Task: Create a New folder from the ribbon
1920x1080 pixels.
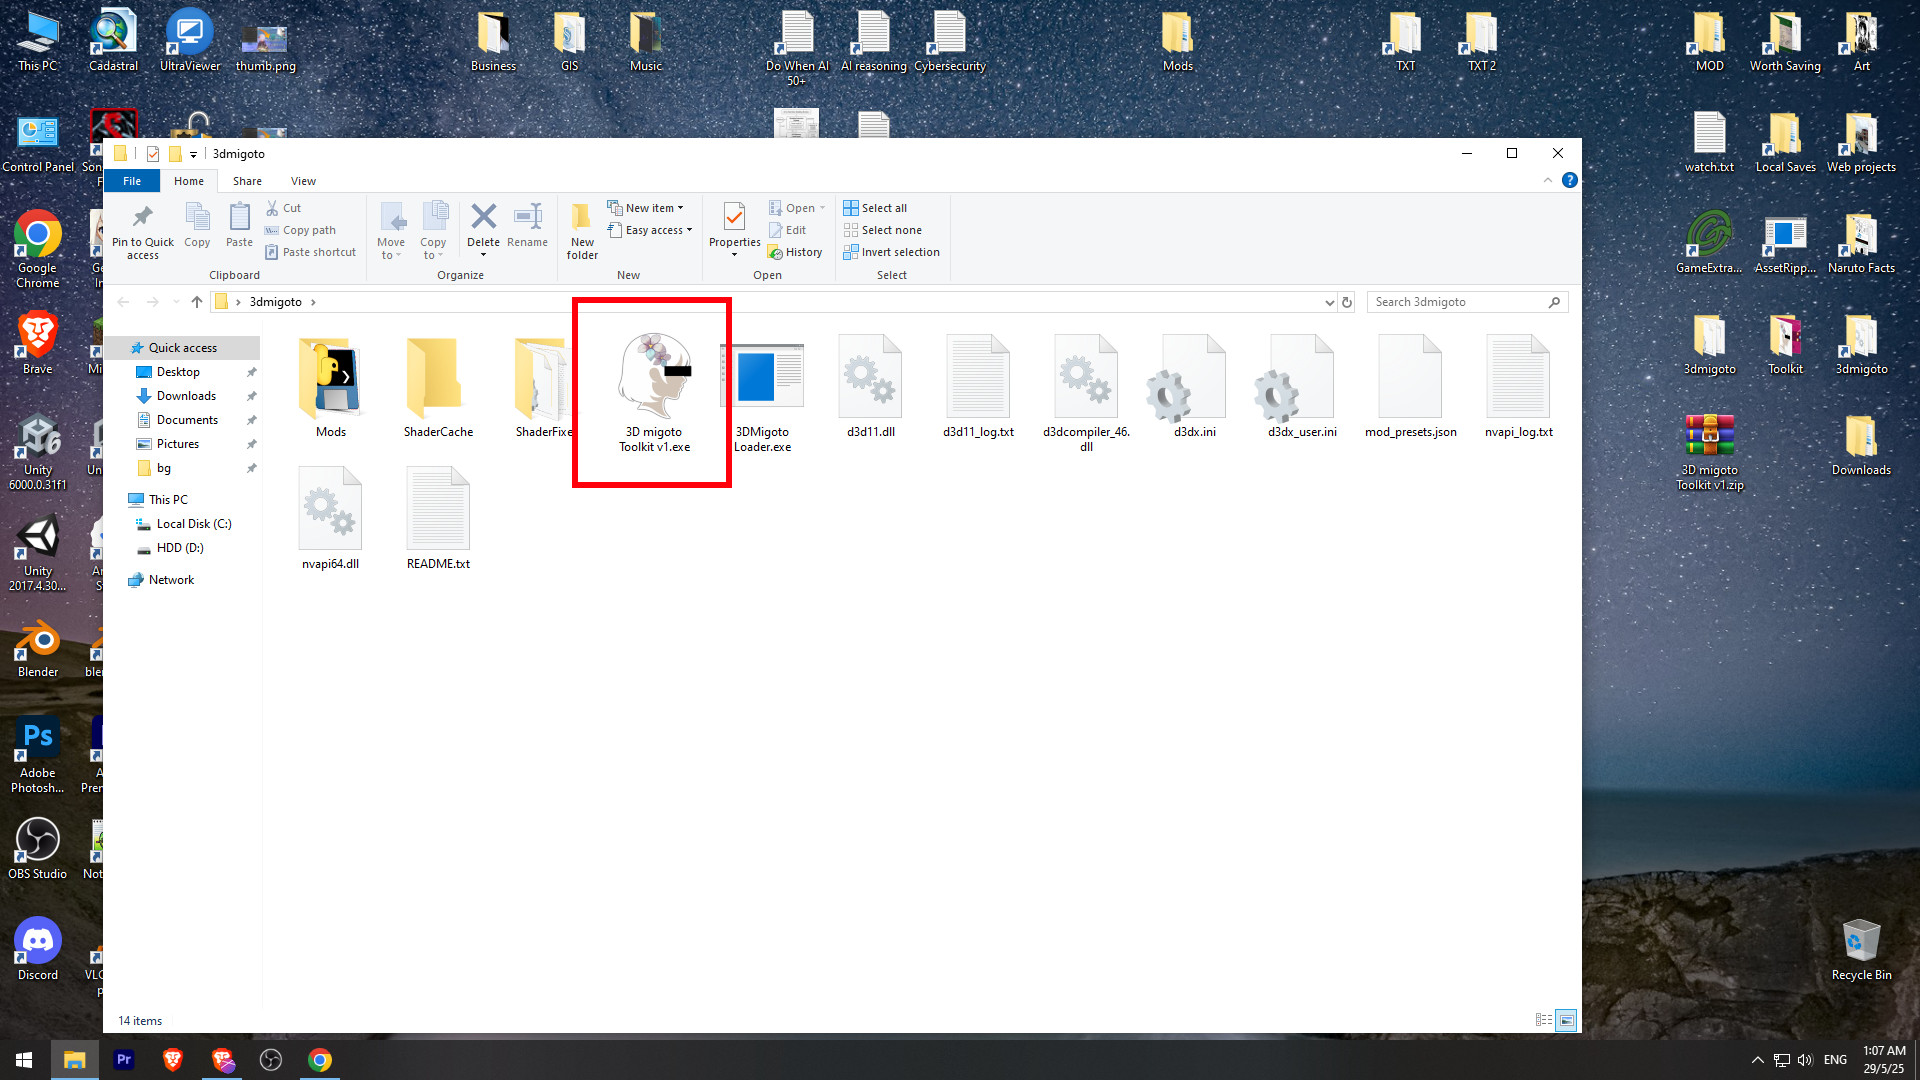Action: [x=581, y=230]
